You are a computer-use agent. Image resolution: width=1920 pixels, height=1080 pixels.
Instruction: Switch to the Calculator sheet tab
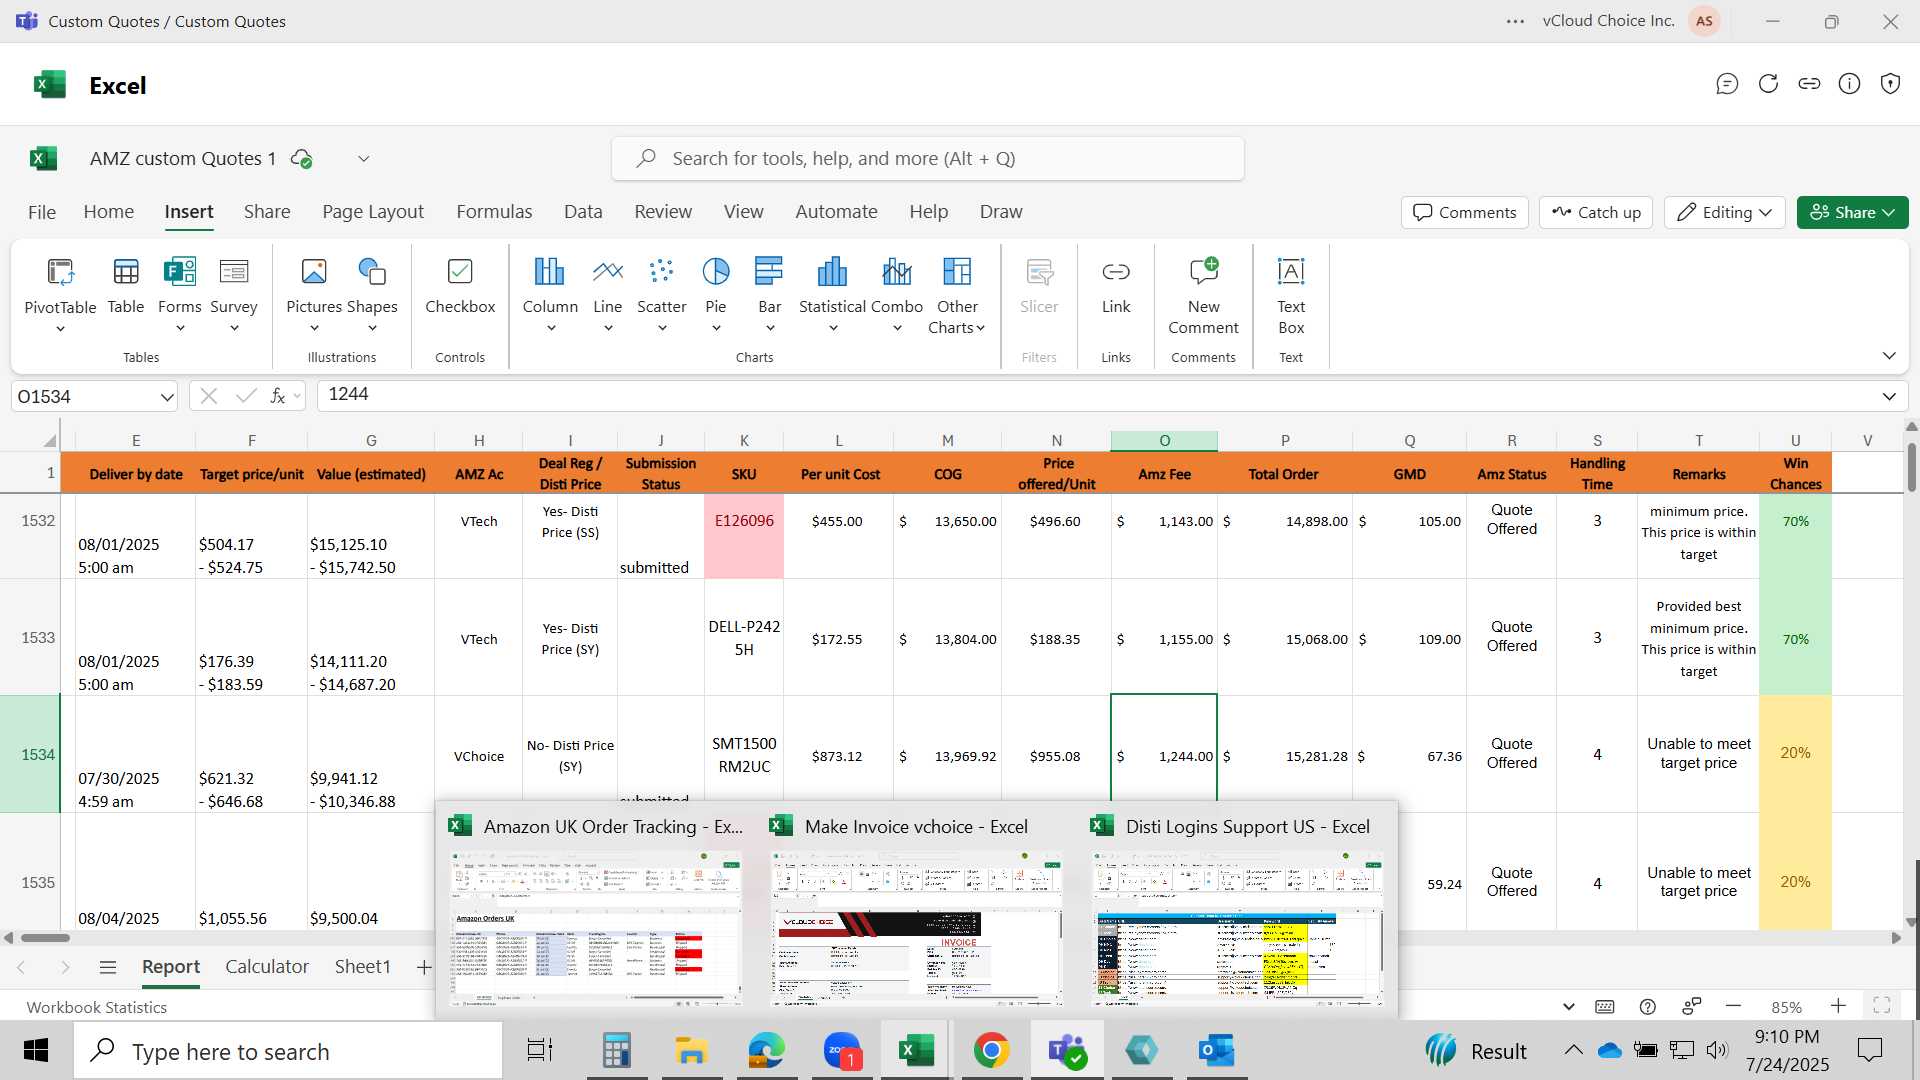(267, 967)
